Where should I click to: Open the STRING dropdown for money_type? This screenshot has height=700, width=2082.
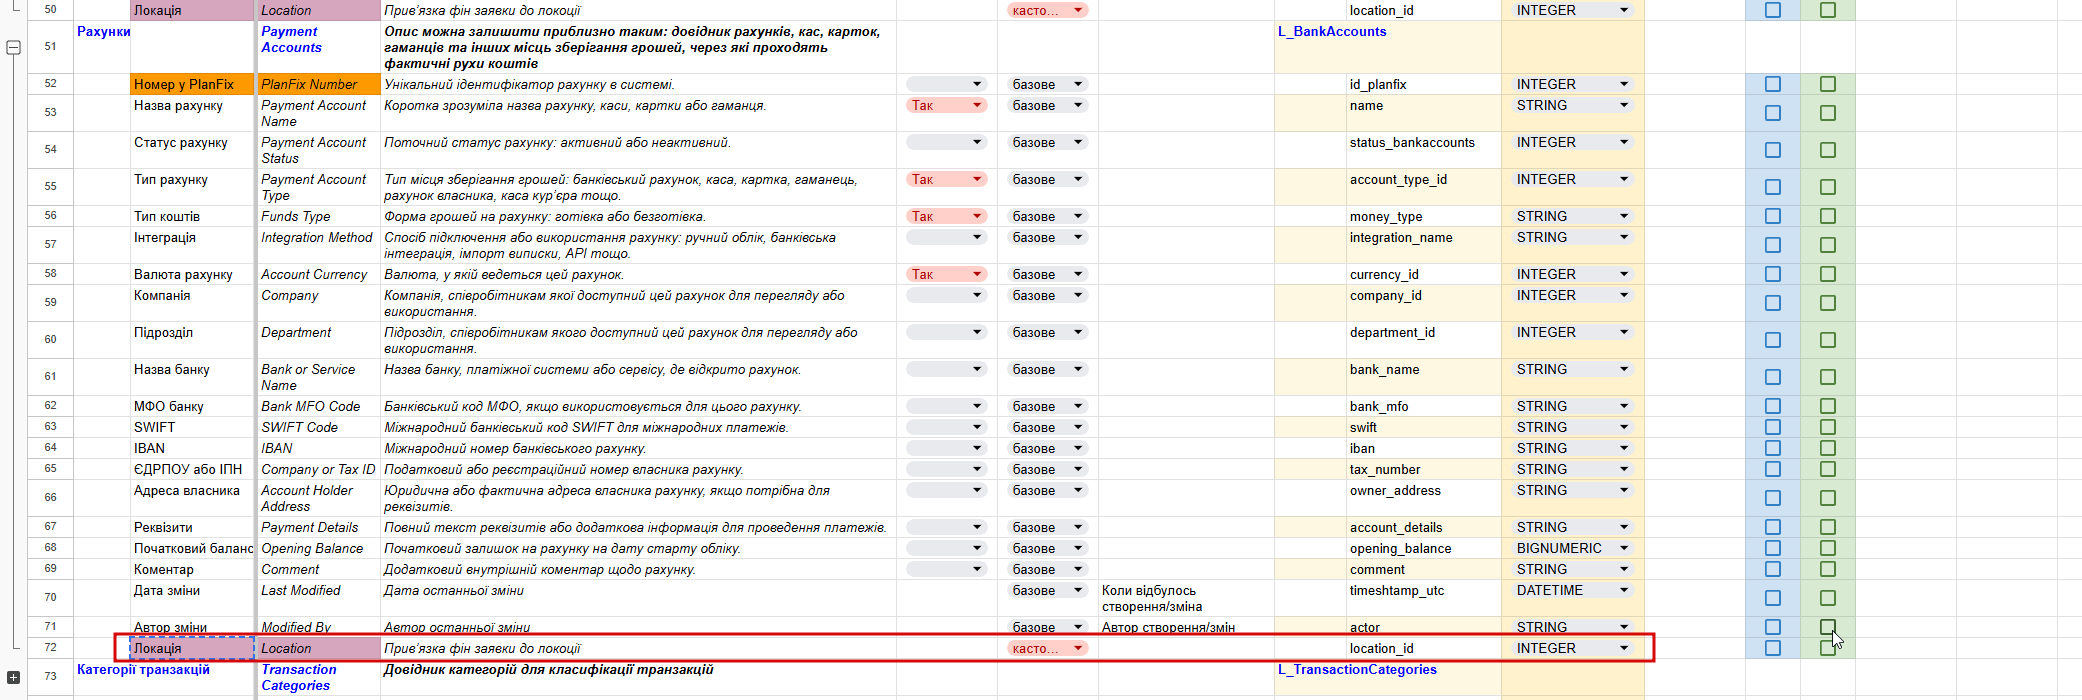click(x=1572, y=216)
